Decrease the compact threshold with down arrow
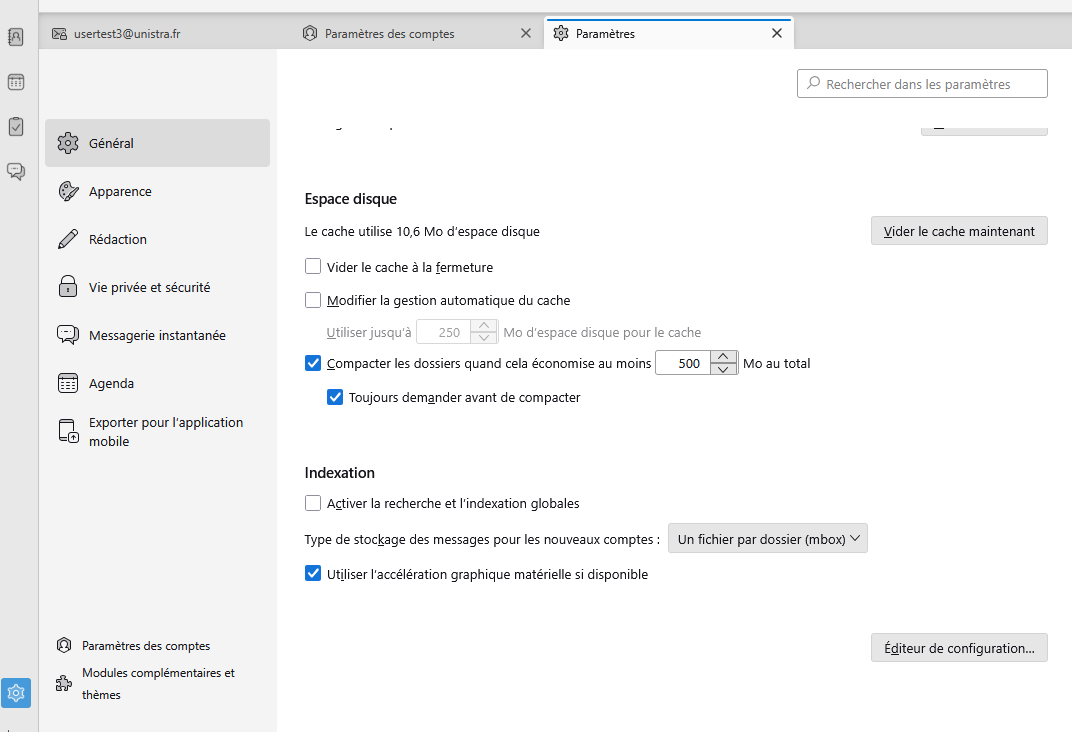The height and width of the screenshot is (732, 1072). (x=723, y=370)
